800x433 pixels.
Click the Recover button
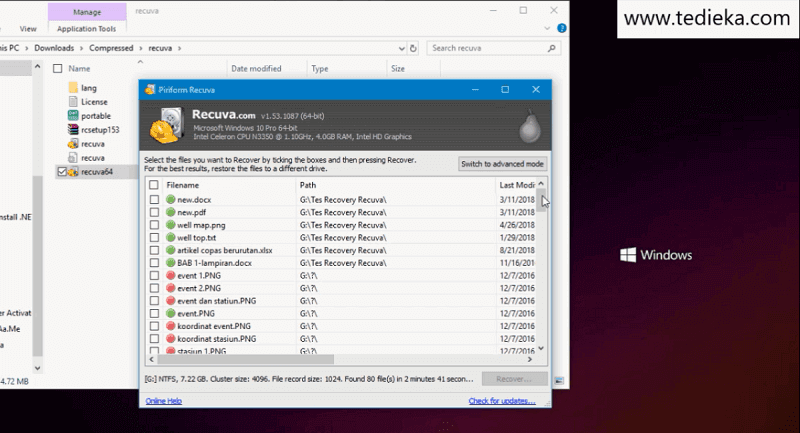[514, 379]
